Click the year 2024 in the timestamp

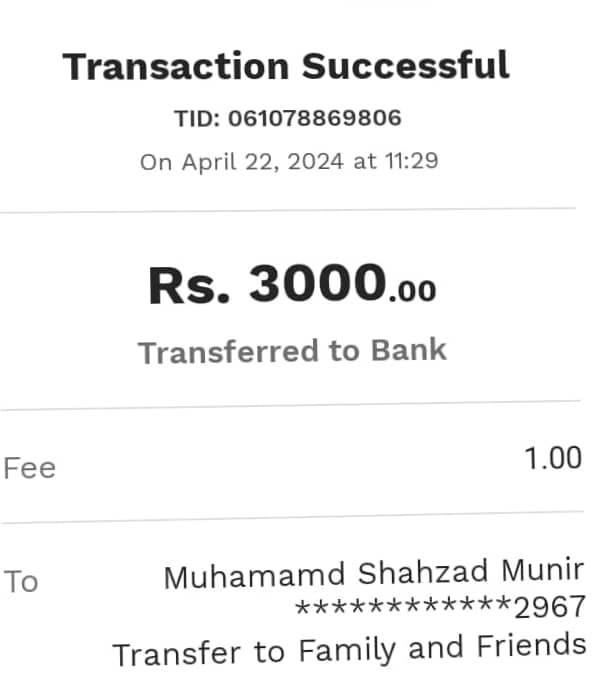point(315,161)
